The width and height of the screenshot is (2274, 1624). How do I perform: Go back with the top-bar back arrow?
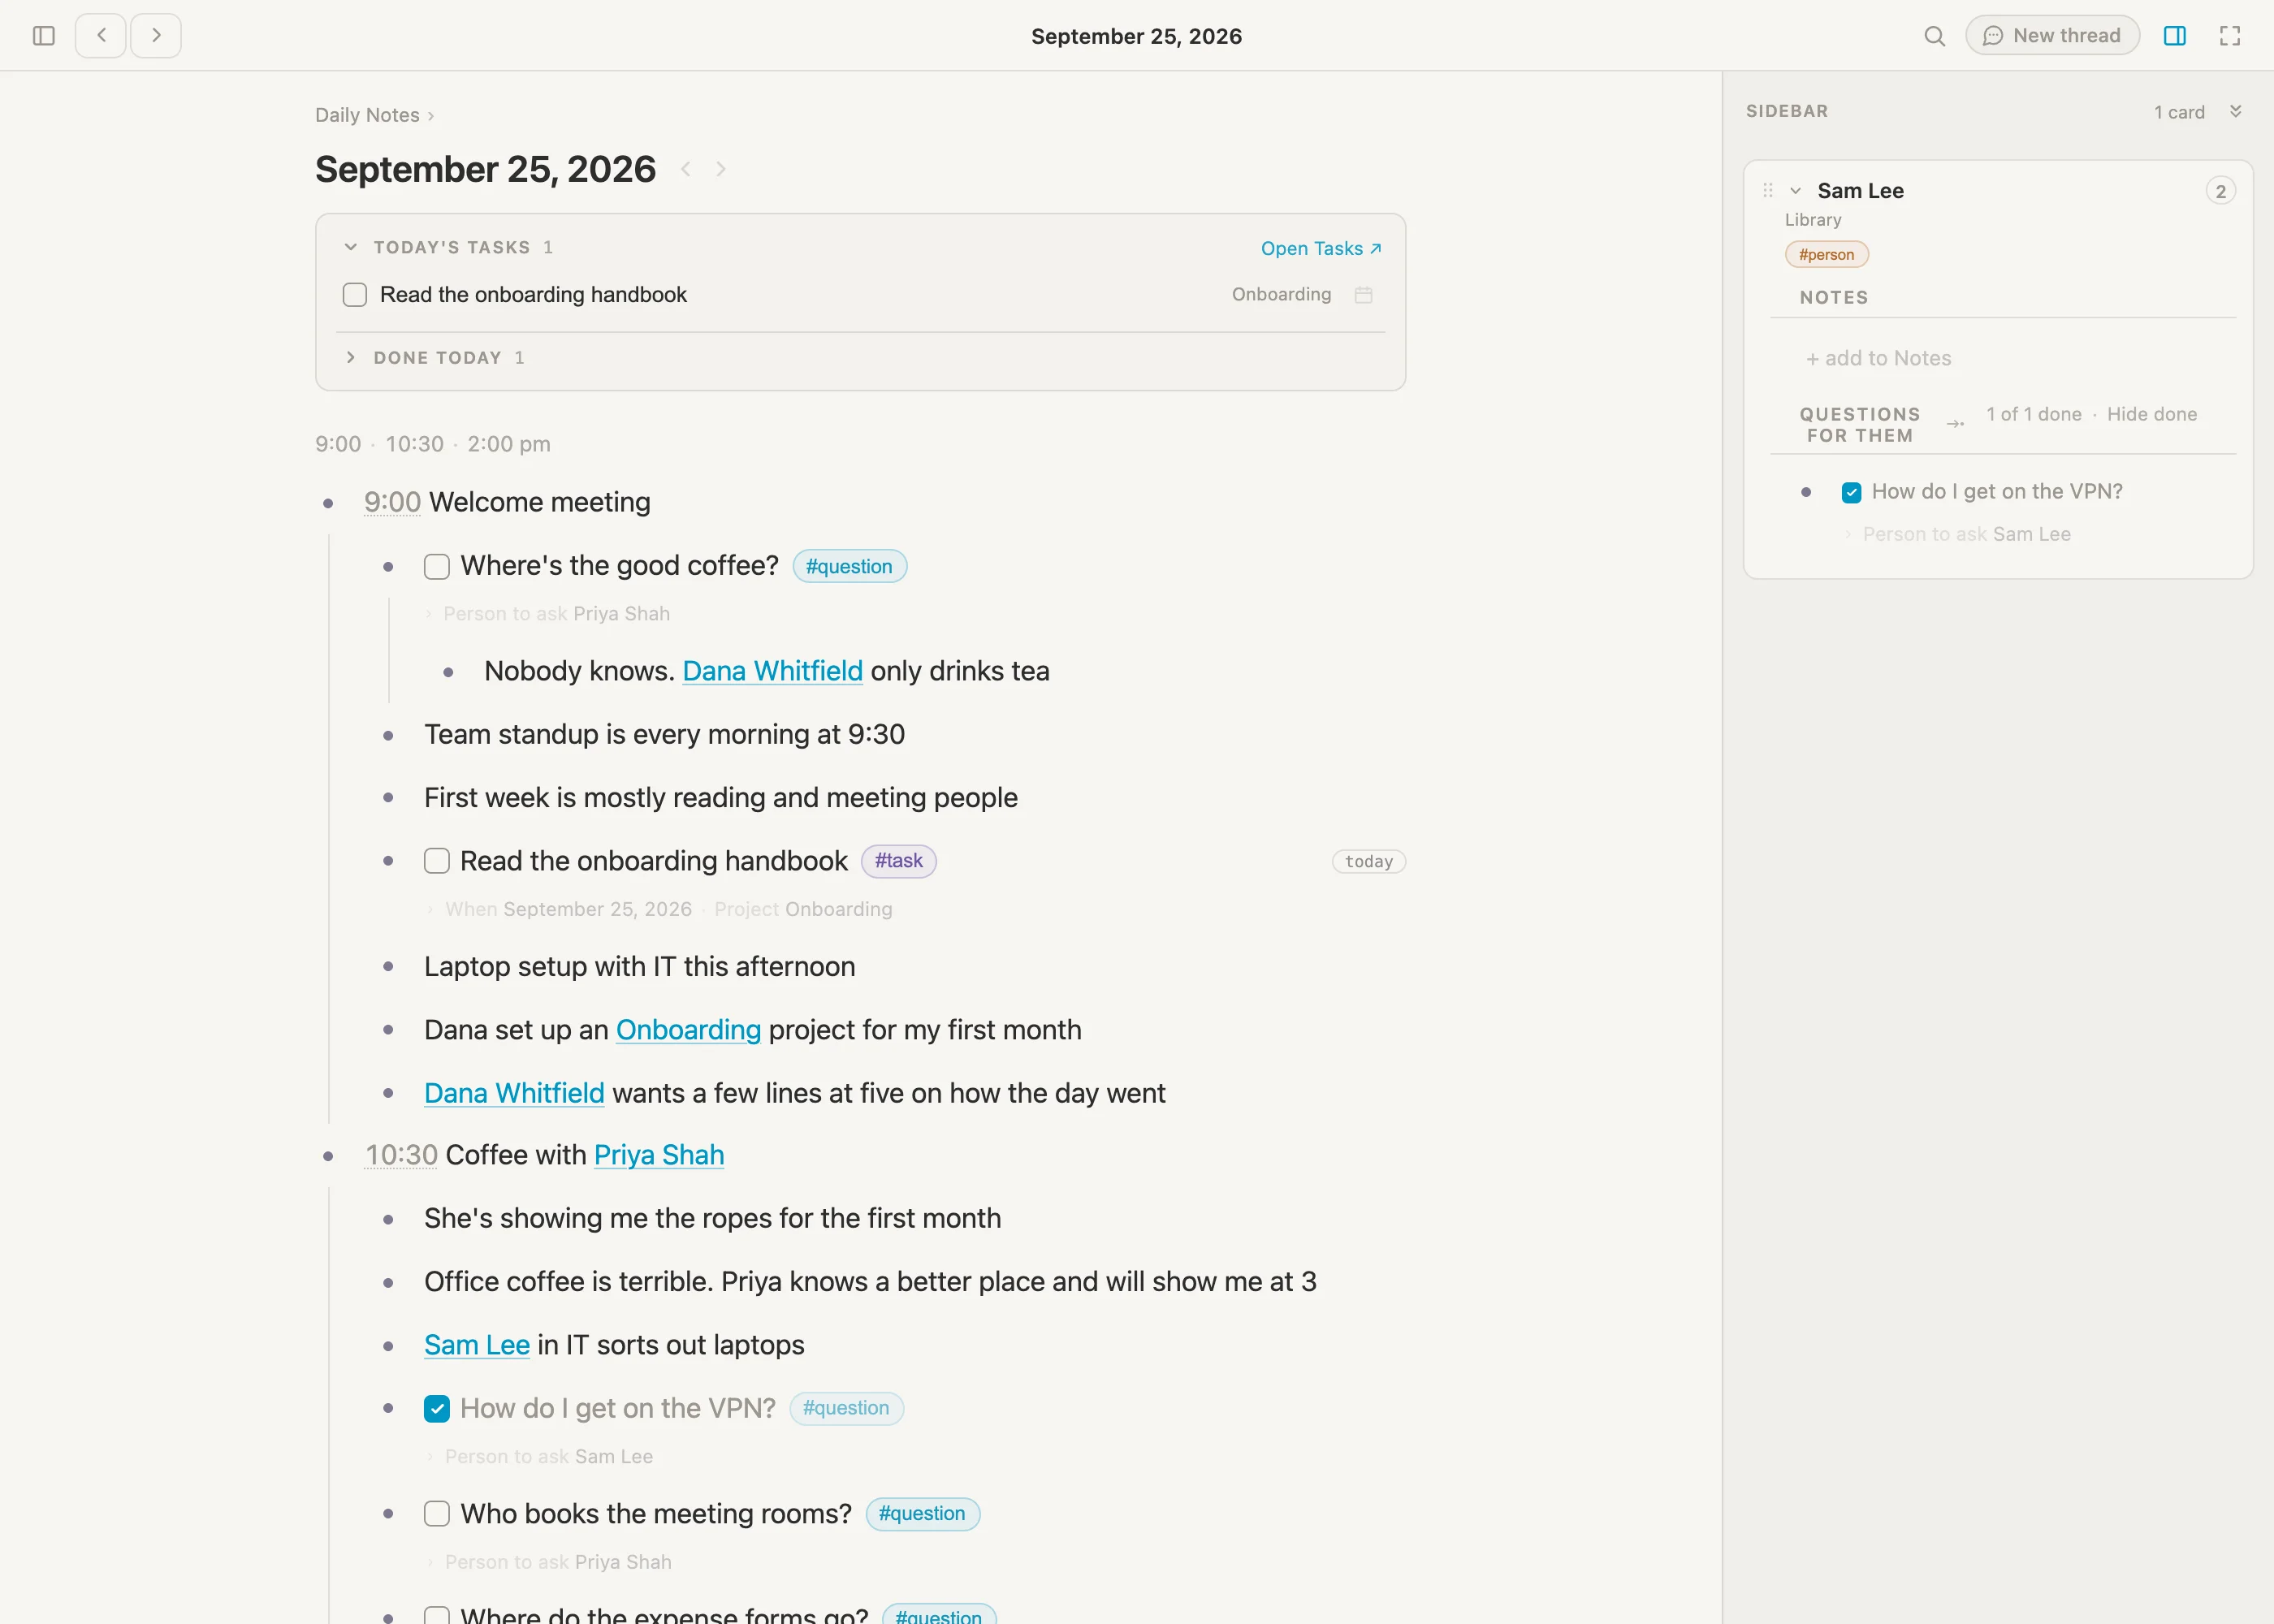tap(101, 36)
